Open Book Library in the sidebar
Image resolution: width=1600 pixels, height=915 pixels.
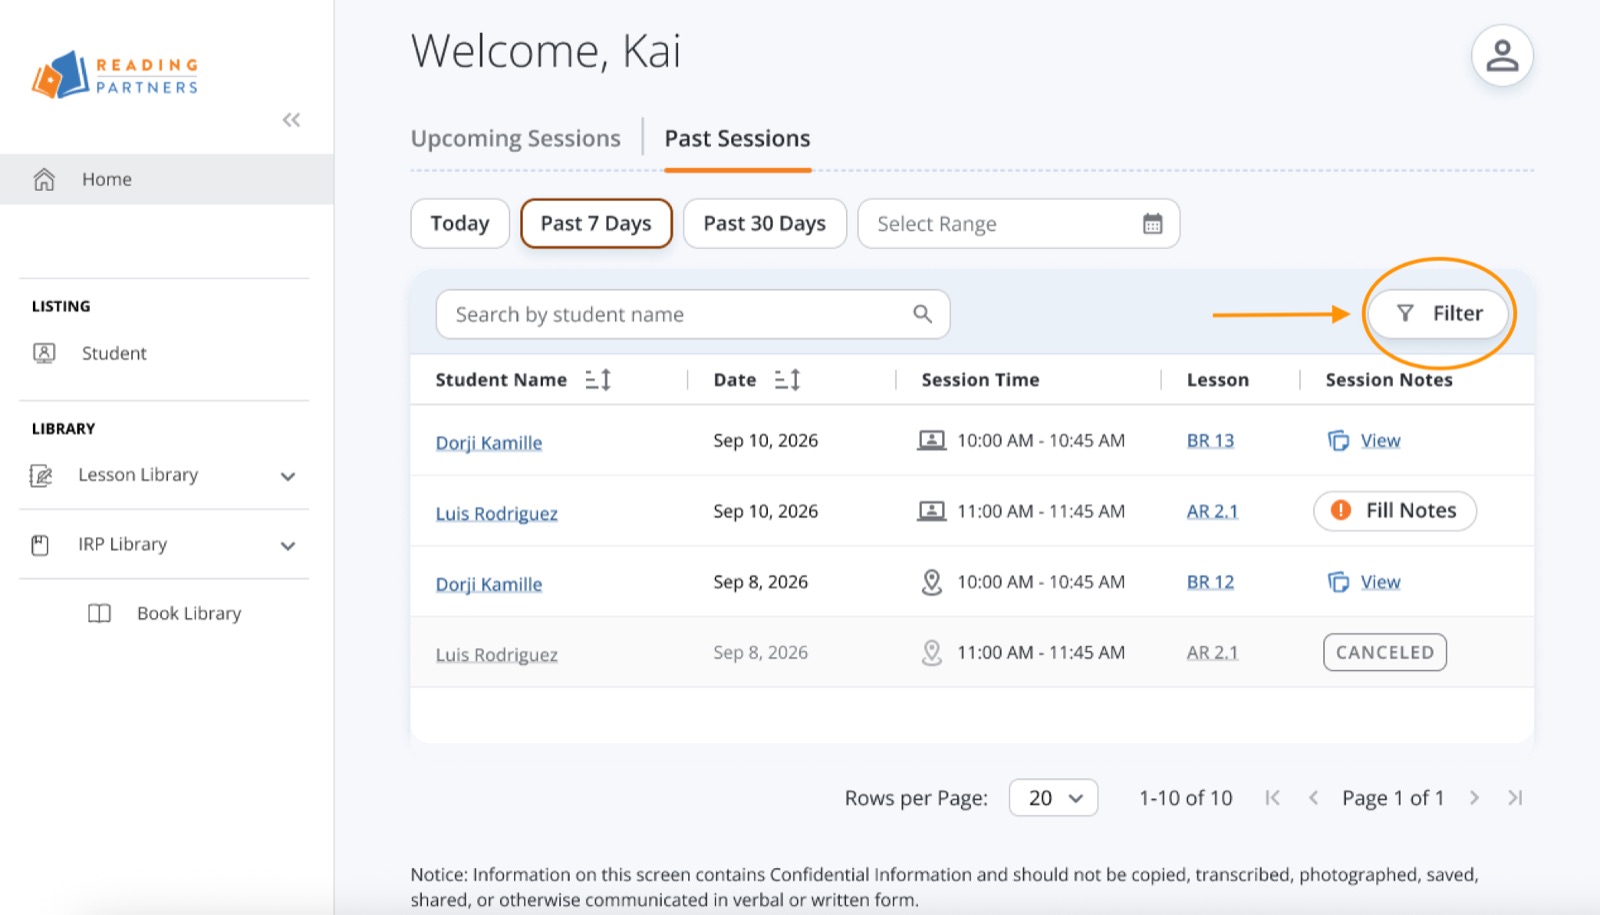(165, 613)
